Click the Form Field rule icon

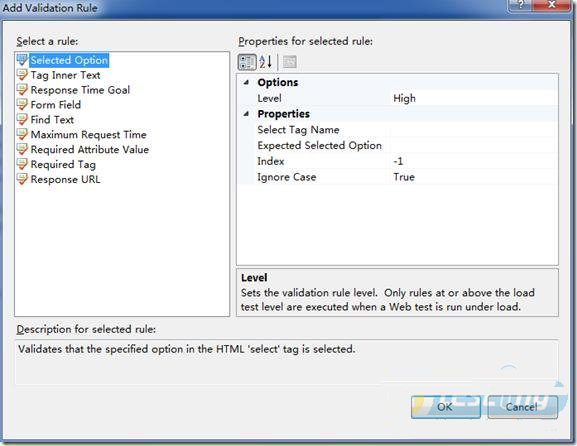[22, 105]
